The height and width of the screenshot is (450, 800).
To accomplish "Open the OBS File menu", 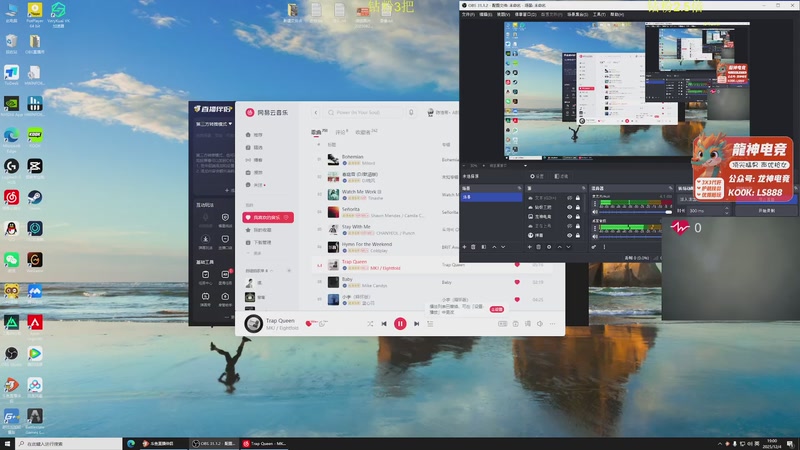I will click(x=468, y=14).
